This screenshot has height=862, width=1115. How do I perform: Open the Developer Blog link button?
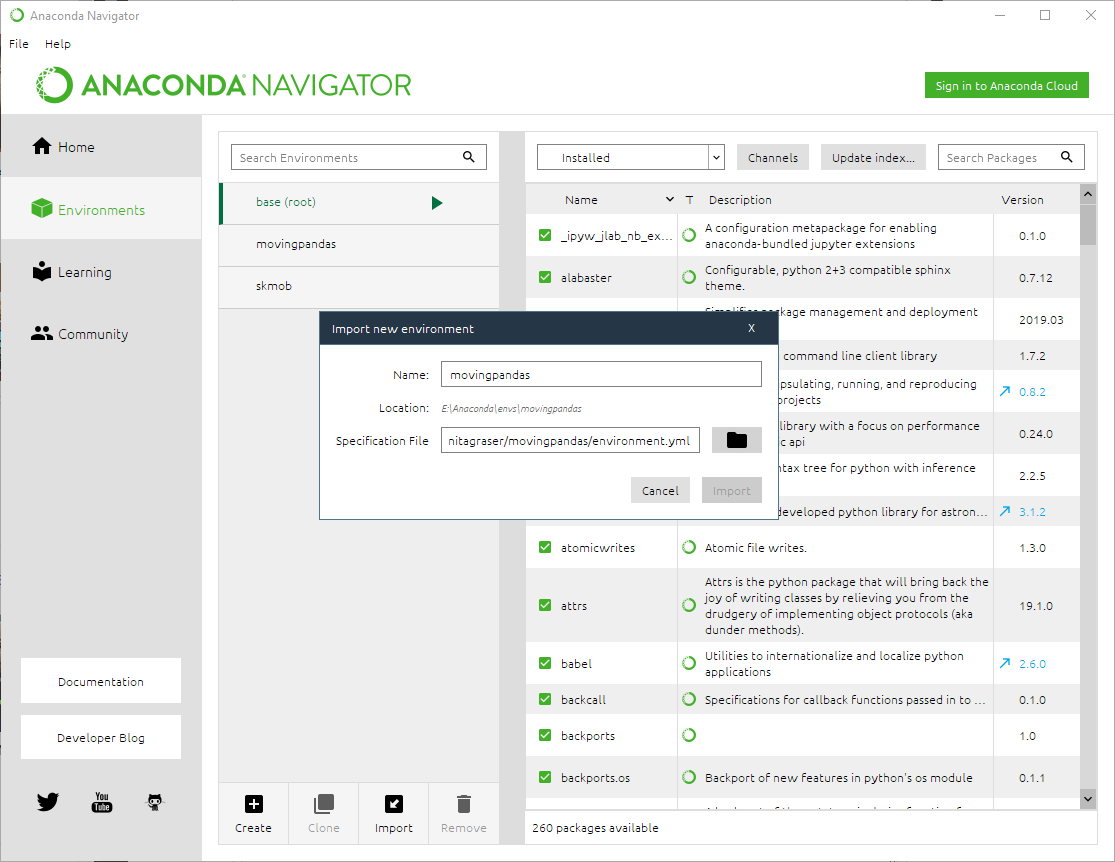(101, 737)
